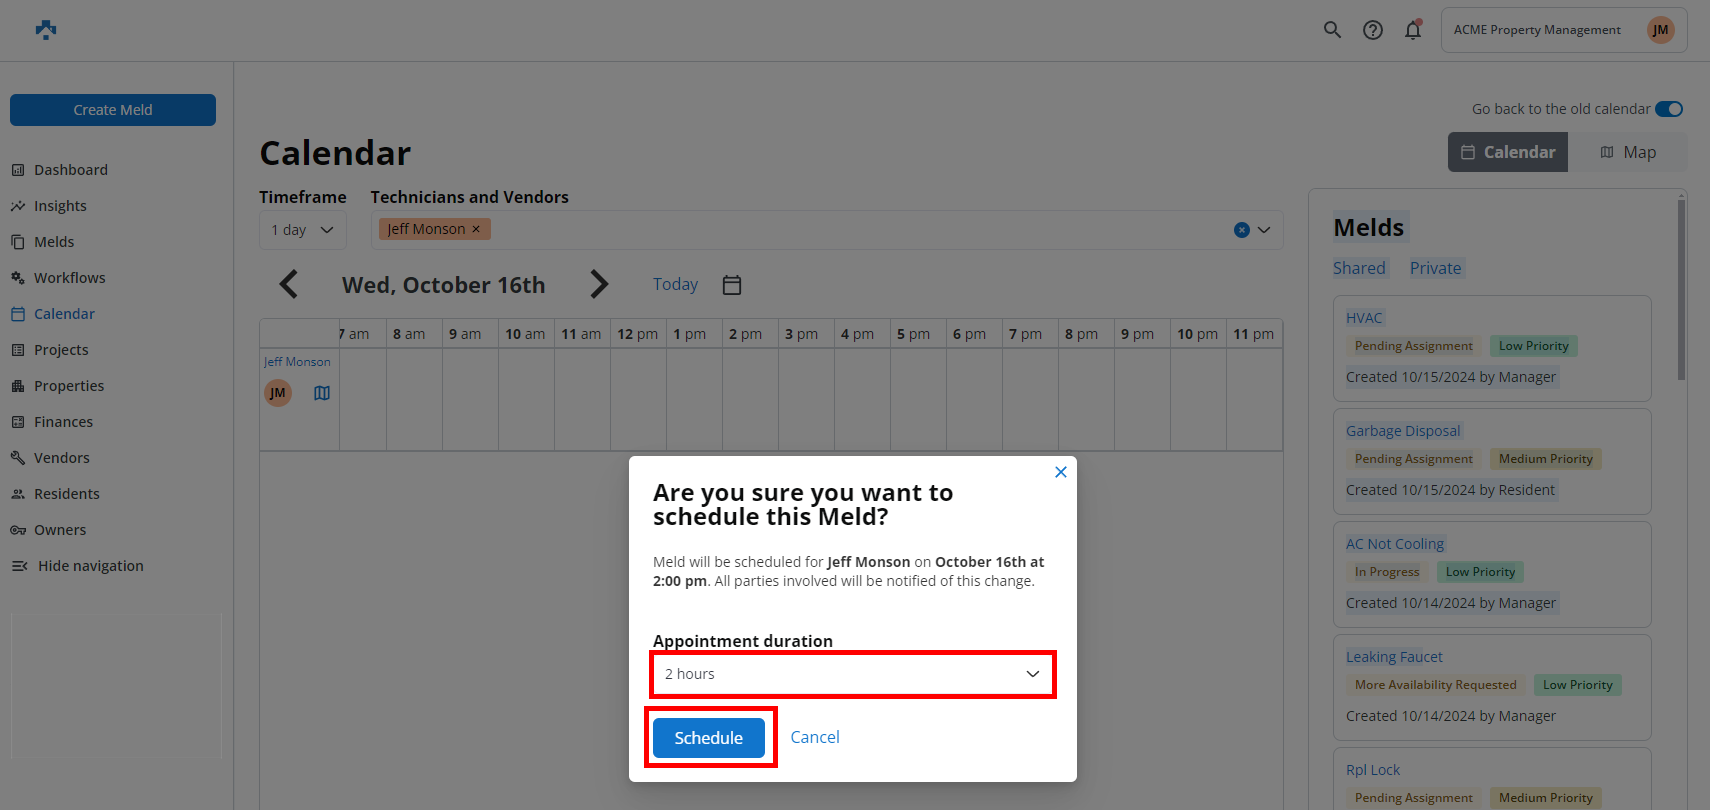Switch to Map view tab
1710x810 pixels.
click(1627, 152)
